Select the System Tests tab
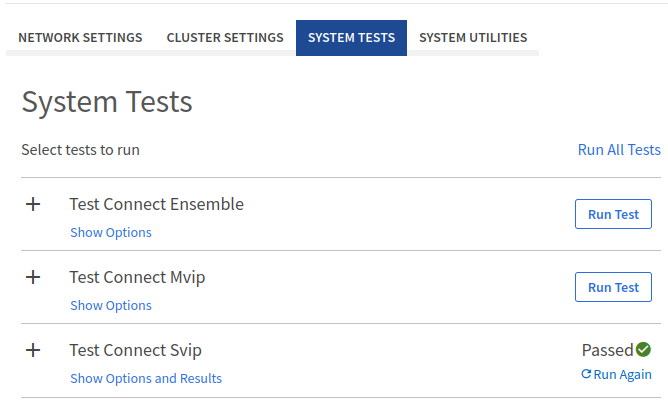 click(351, 38)
